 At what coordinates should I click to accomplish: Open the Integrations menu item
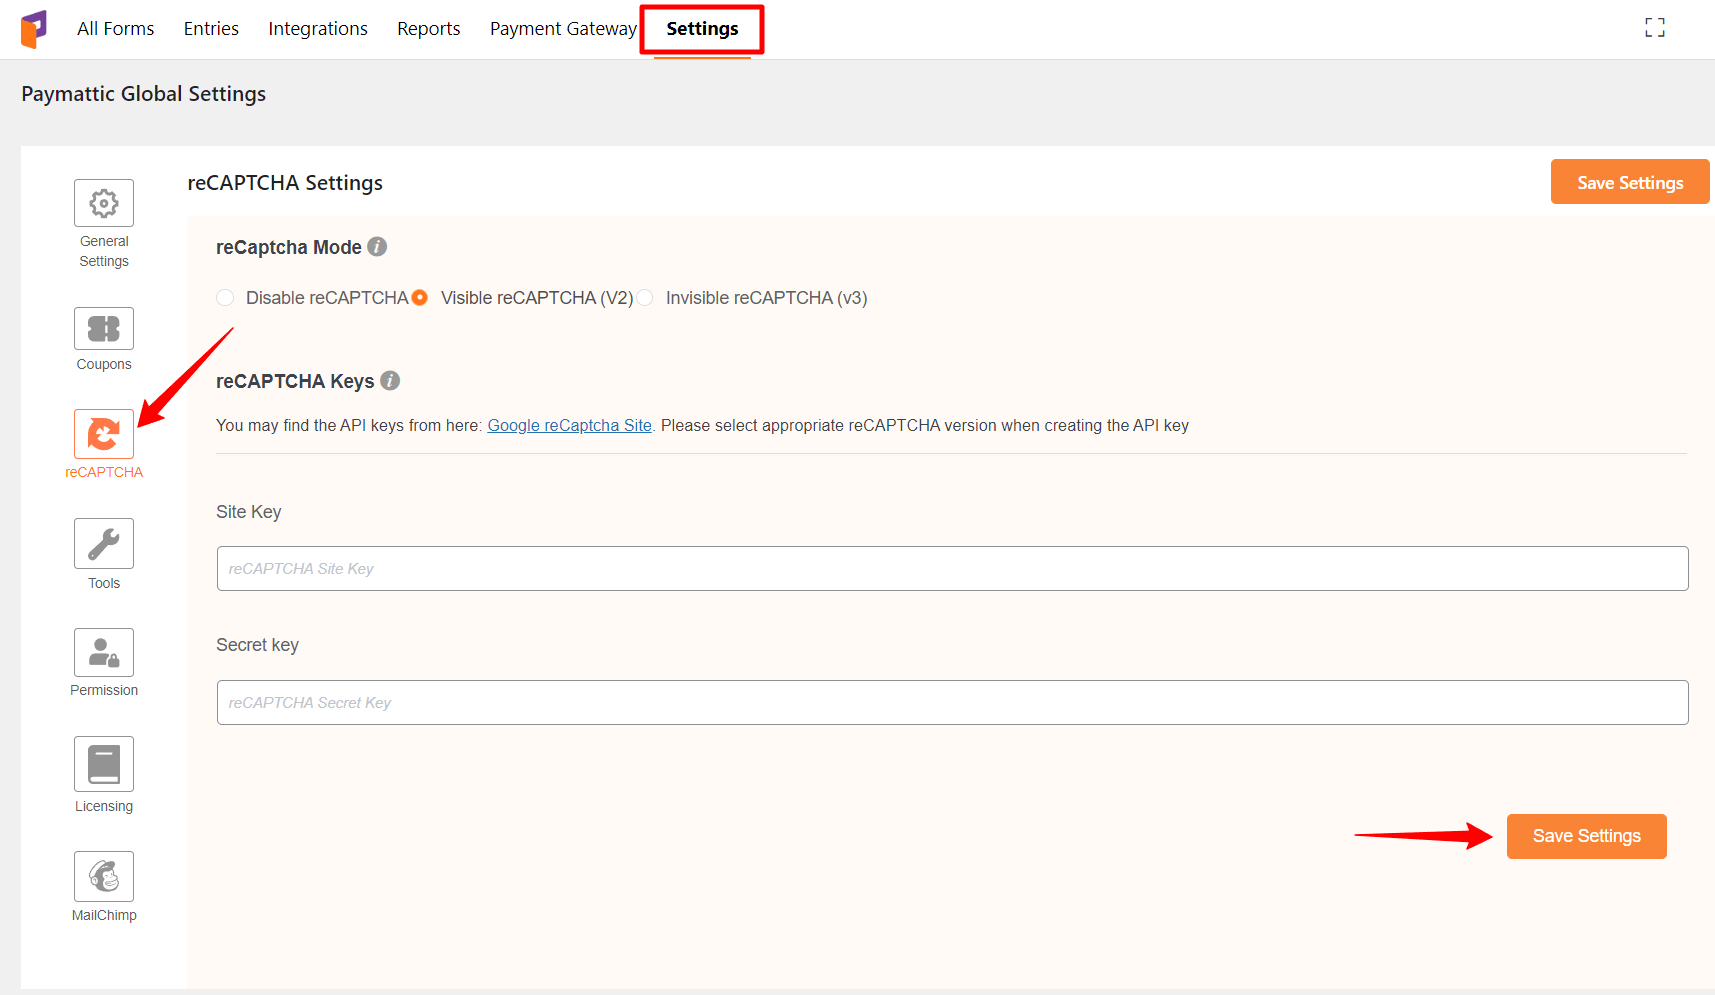click(318, 29)
